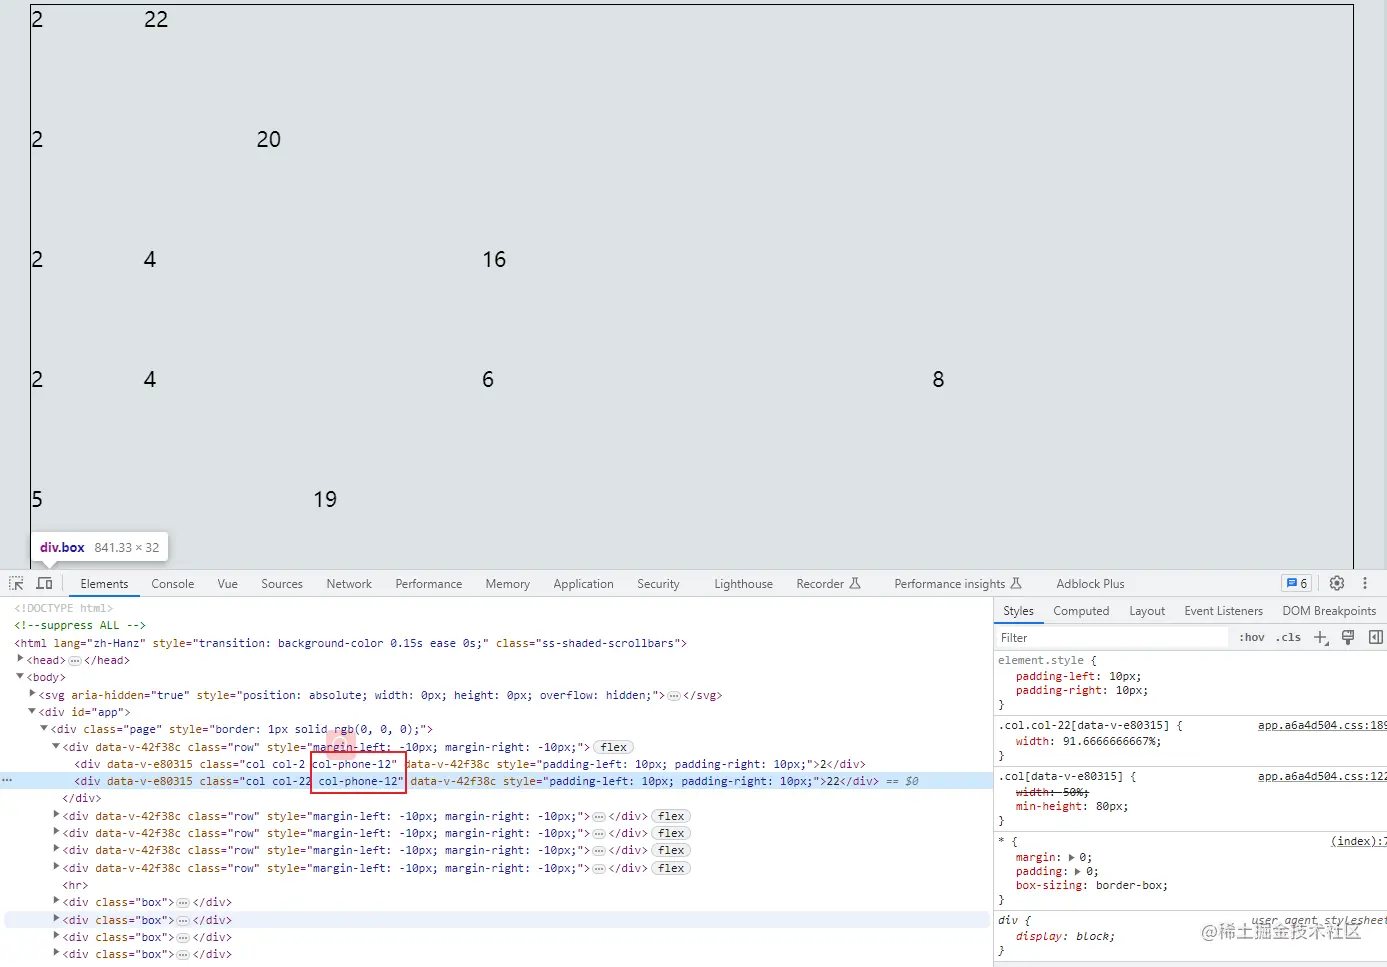The height and width of the screenshot is (967, 1387).
Task: Collapse the div class="page" node
Action: [x=44, y=728]
